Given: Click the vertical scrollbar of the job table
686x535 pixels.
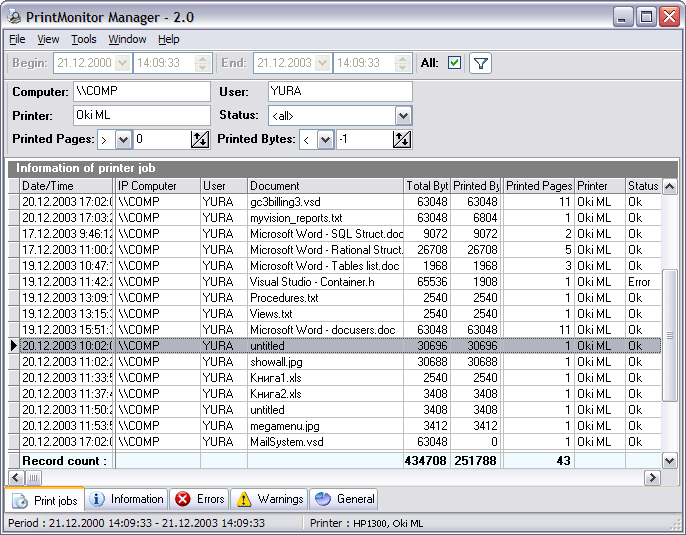Looking at the screenshot, I should [669, 330].
